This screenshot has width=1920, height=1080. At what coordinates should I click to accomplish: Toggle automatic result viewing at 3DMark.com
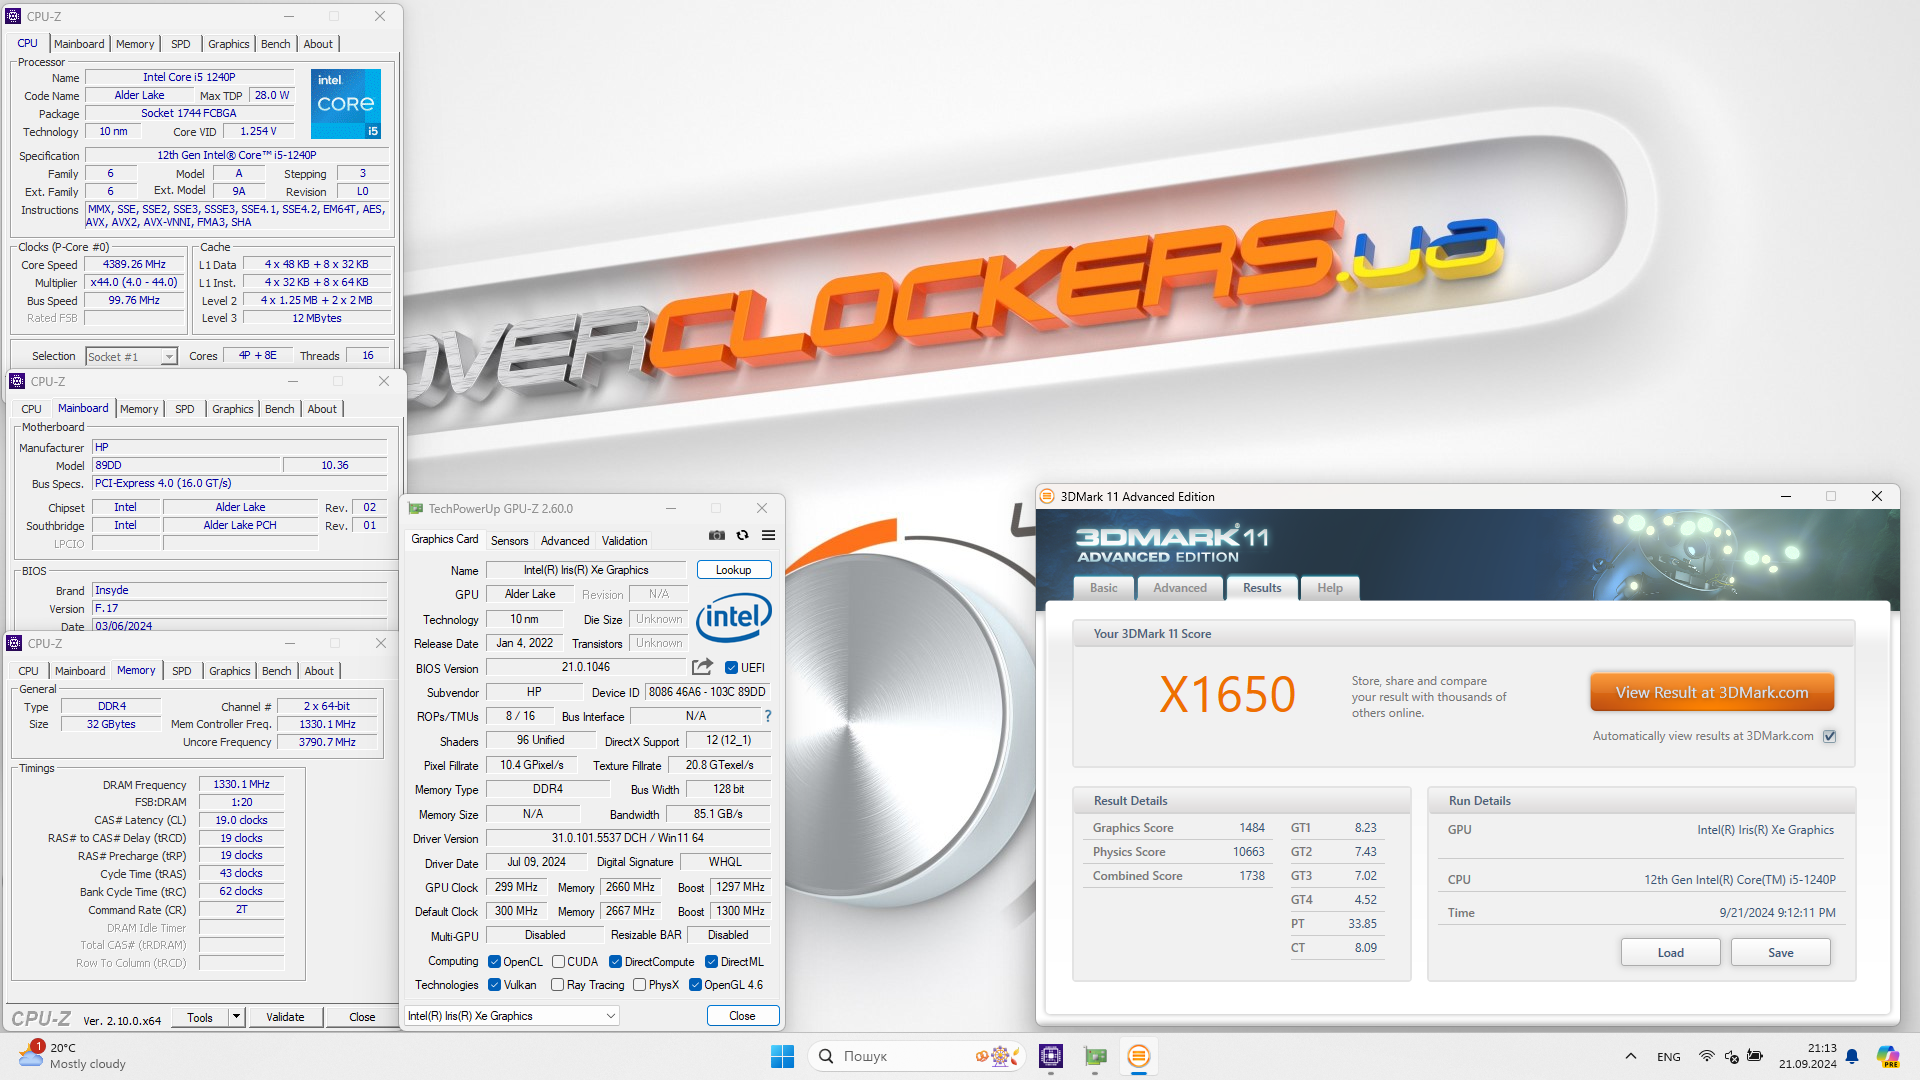click(x=1829, y=736)
